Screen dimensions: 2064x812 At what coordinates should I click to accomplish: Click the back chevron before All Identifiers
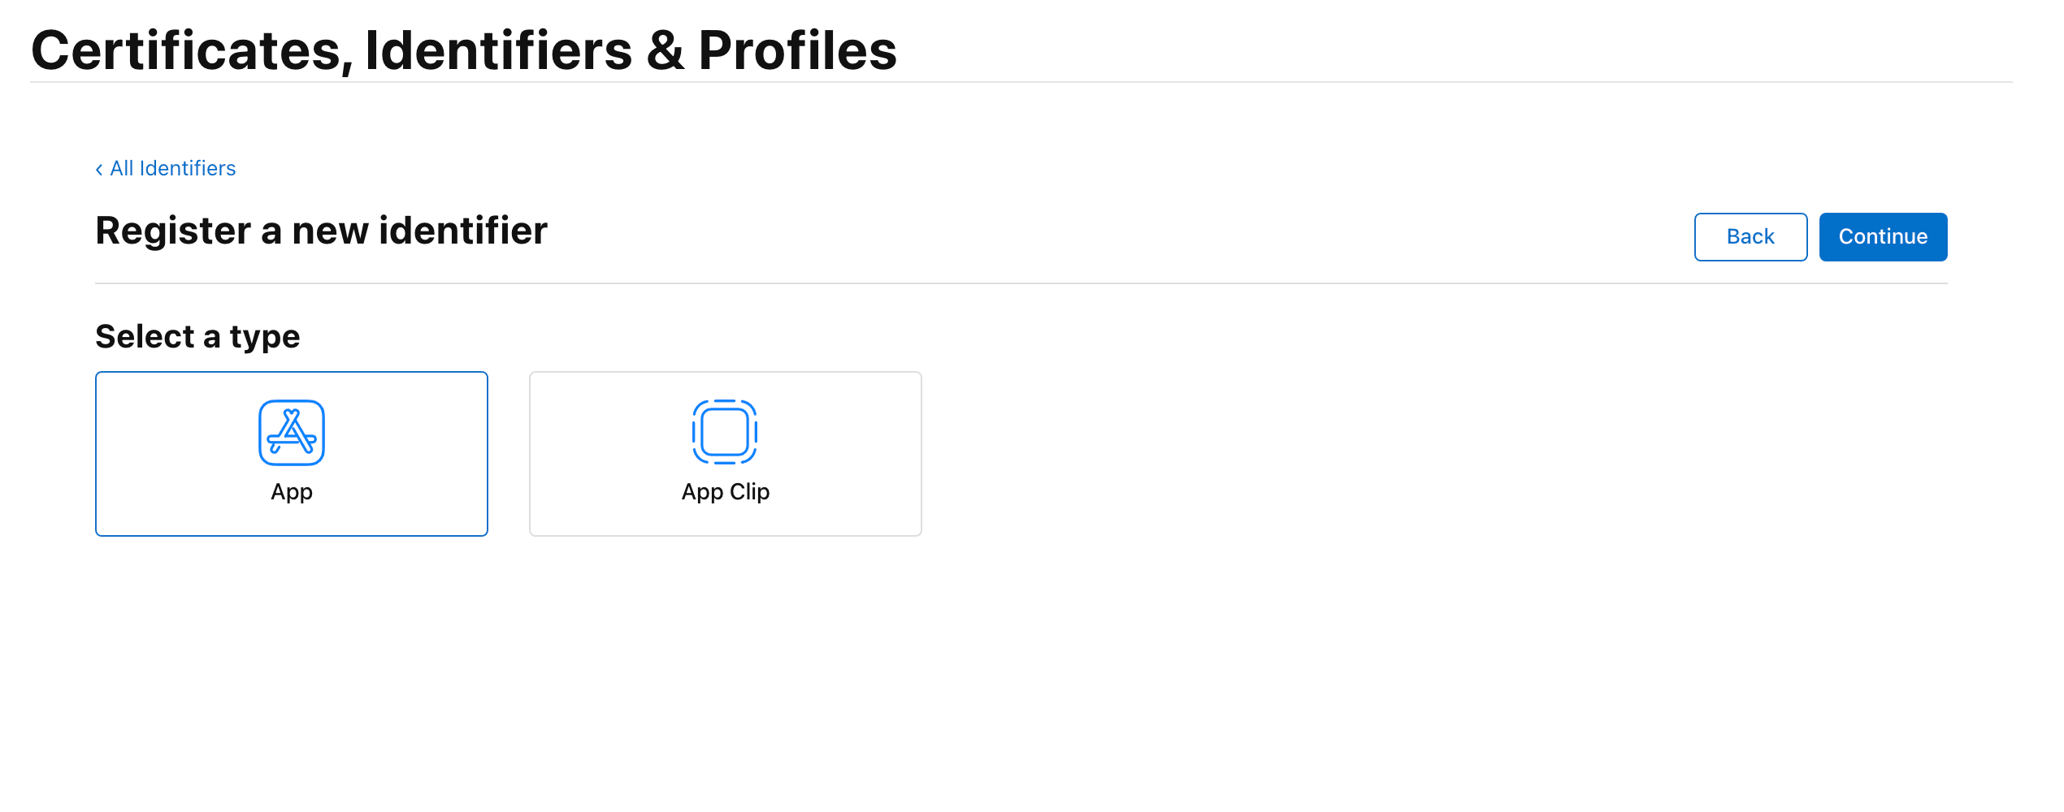(98, 168)
